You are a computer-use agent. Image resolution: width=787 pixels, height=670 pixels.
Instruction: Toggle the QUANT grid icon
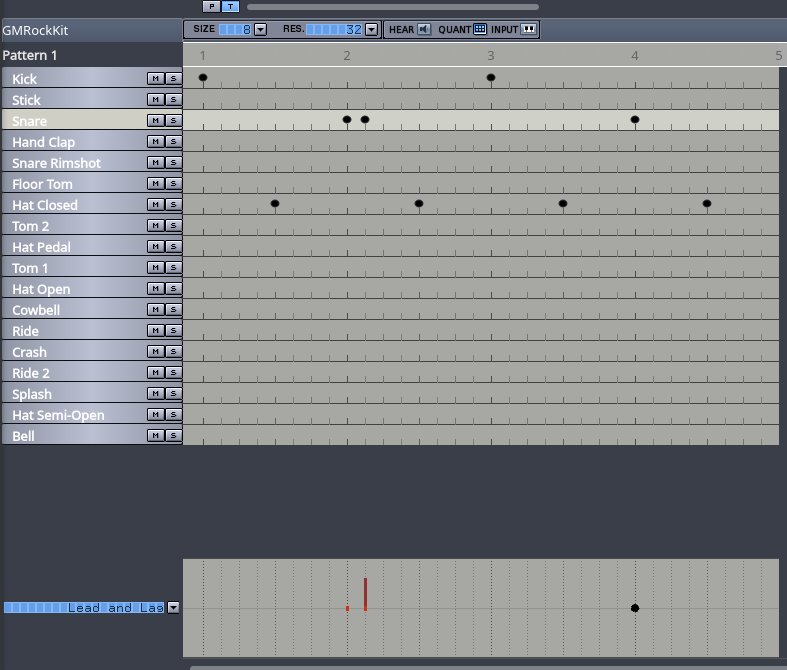tap(480, 29)
